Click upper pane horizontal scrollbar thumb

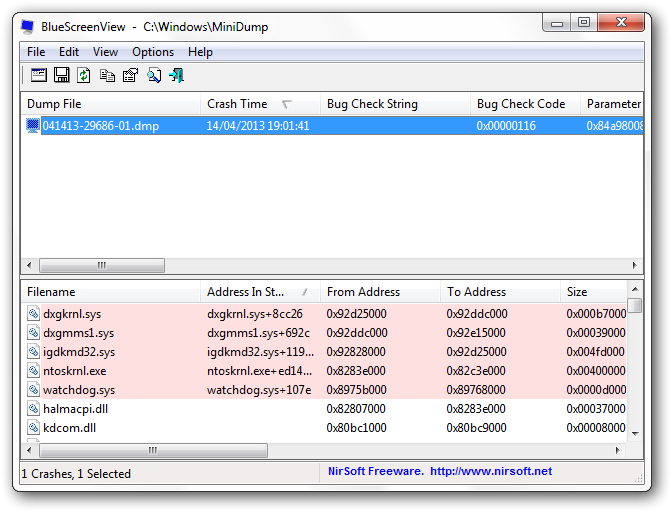[102, 265]
